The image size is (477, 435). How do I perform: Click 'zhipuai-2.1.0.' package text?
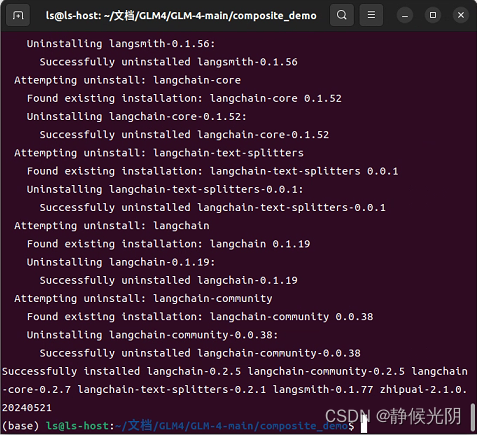424,389
